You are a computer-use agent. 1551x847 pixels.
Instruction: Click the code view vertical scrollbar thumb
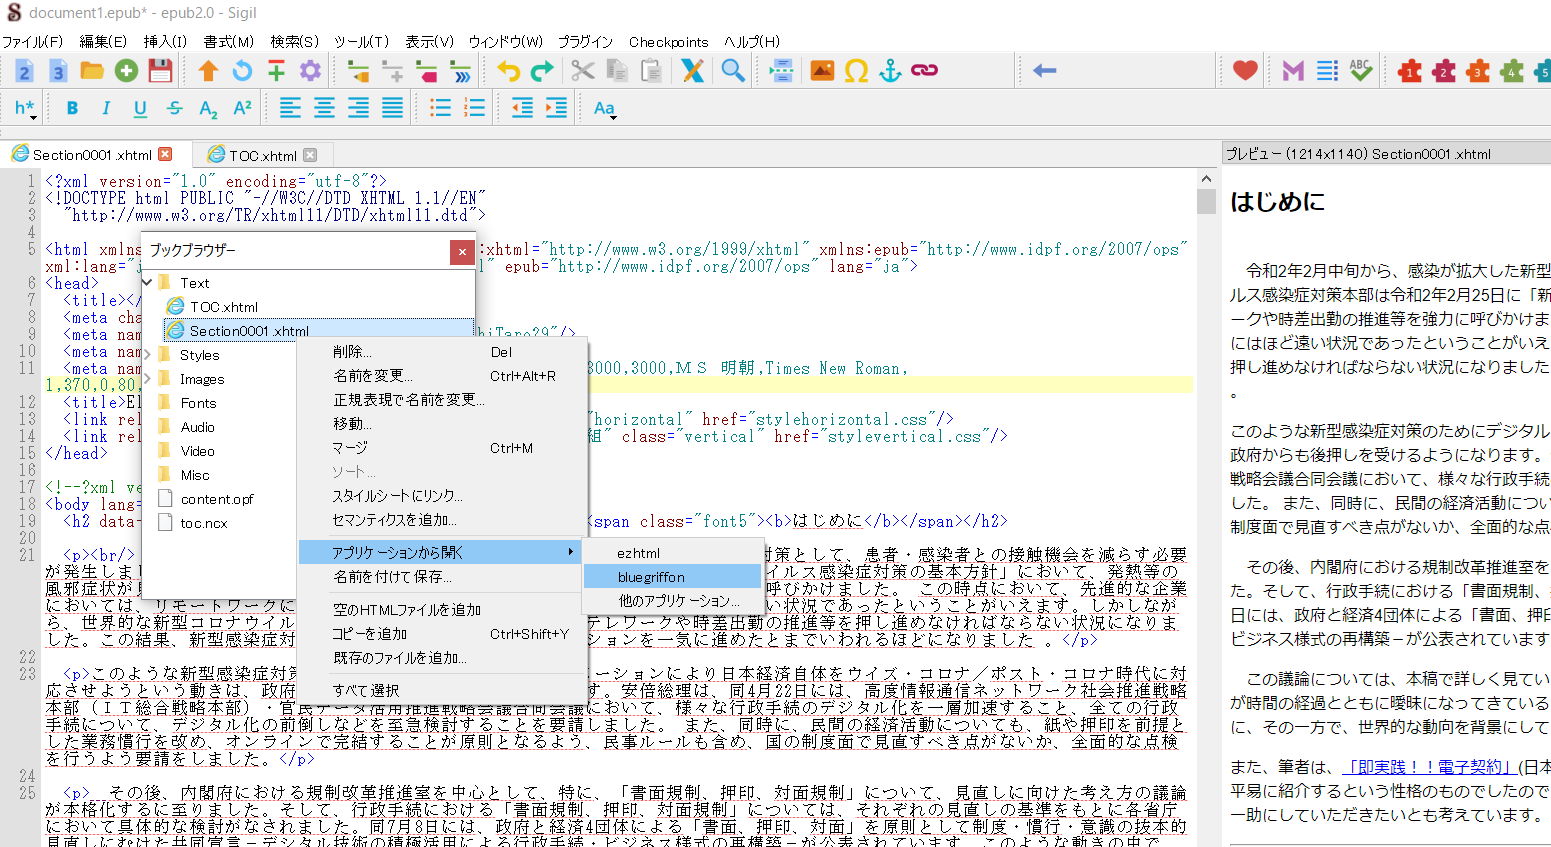tap(1206, 200)
